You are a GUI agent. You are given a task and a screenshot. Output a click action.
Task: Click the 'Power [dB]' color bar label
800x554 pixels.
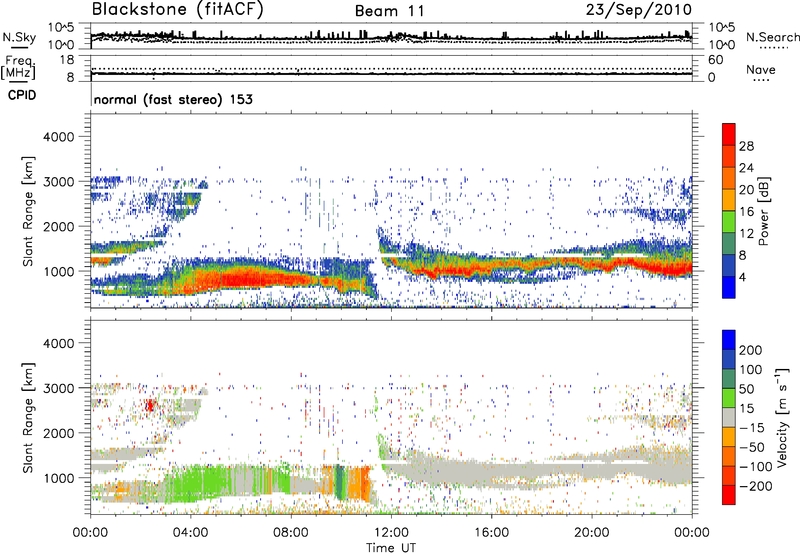tap(763, 211)
